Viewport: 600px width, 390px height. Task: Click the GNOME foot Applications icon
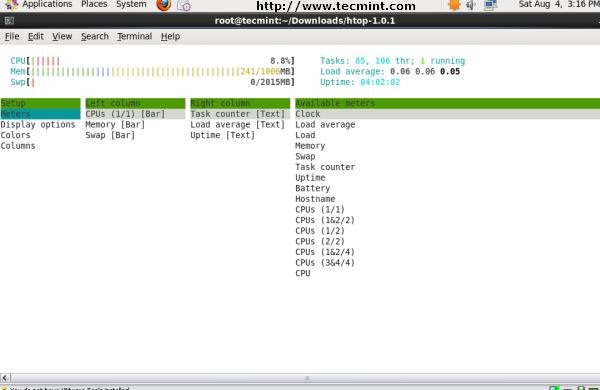click(11, 5)
